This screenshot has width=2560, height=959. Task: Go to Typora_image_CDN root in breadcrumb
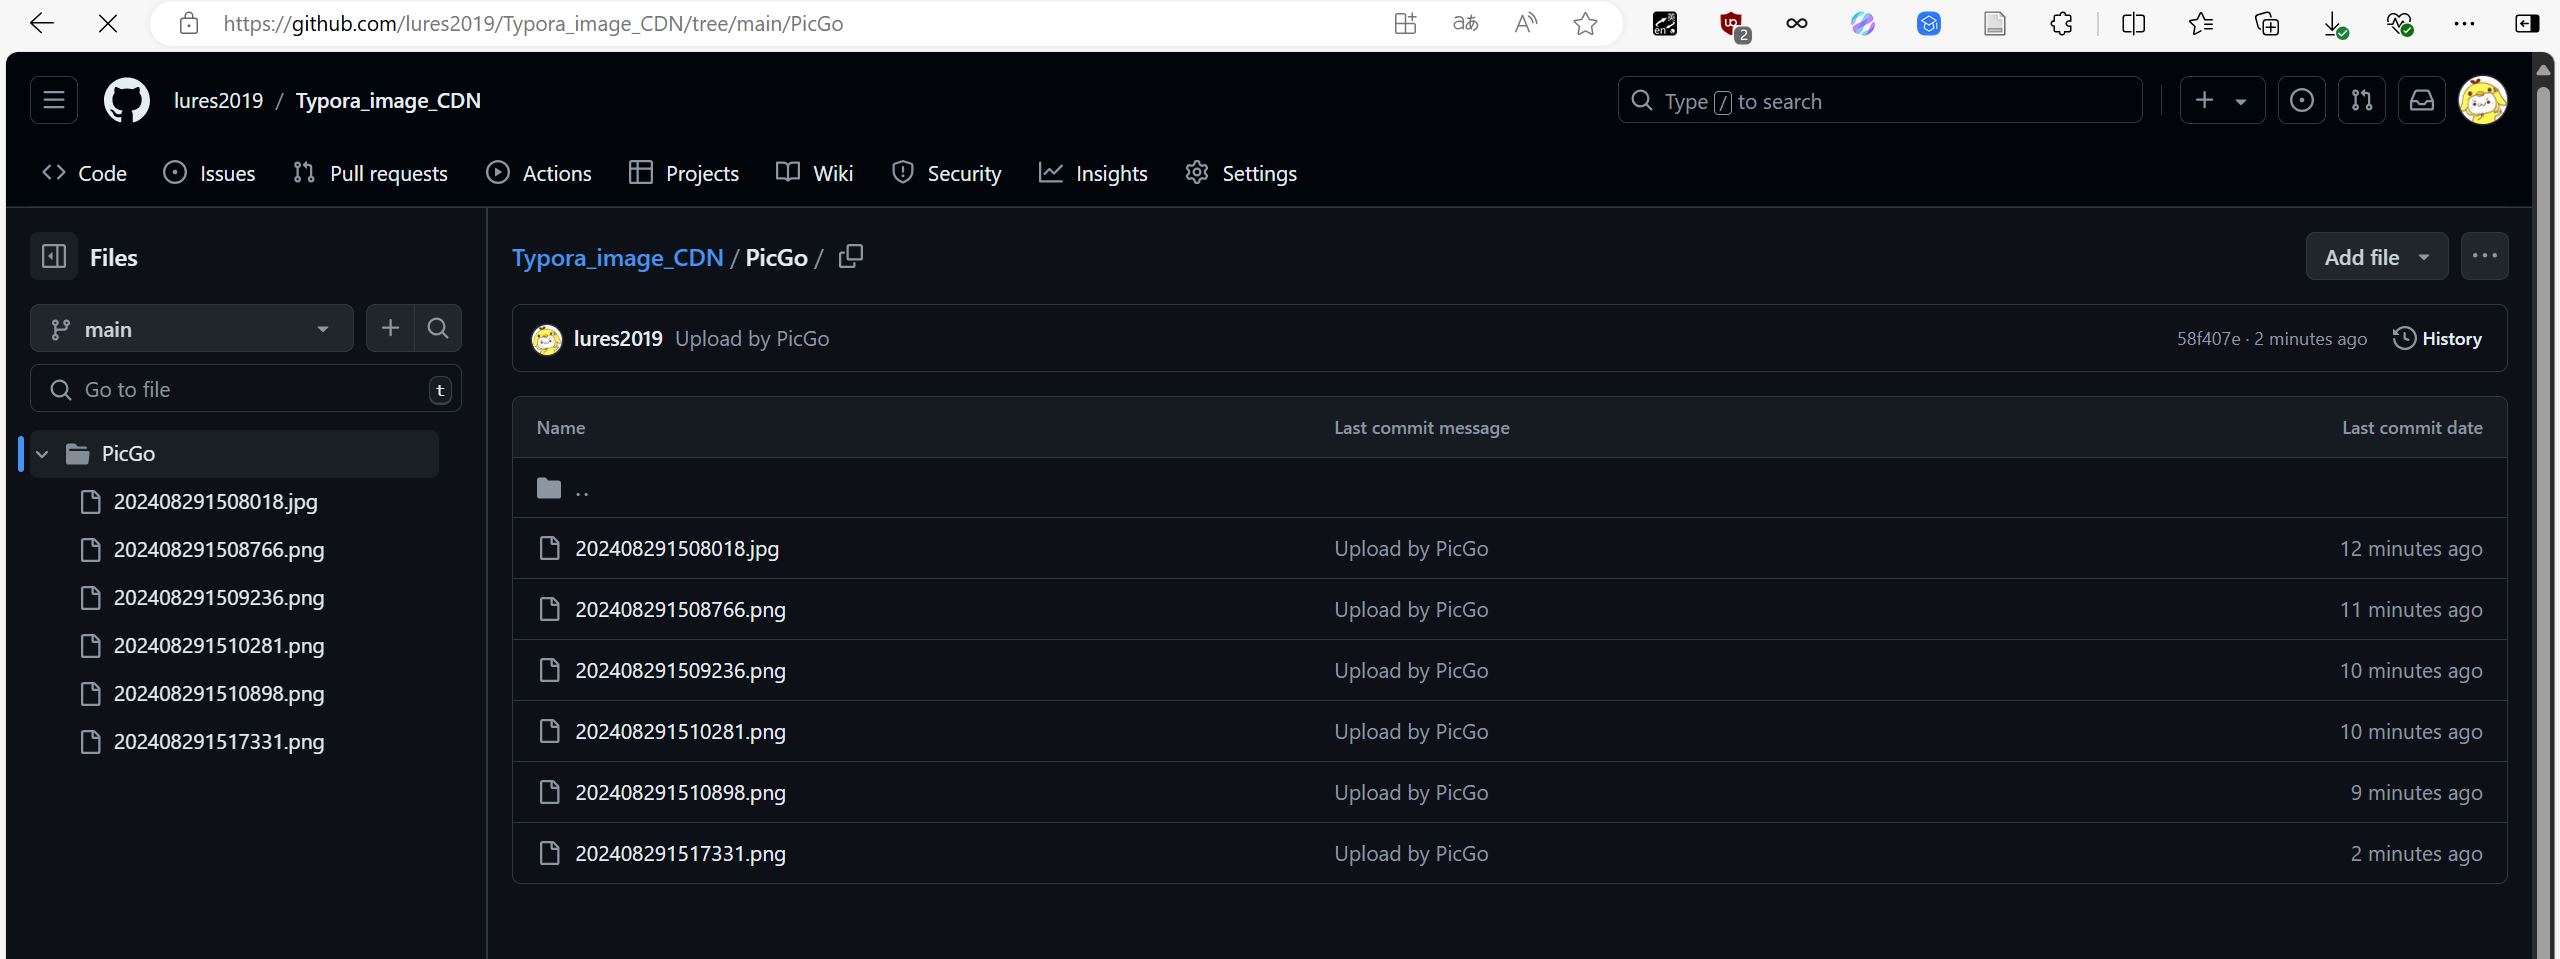point(617,257)
